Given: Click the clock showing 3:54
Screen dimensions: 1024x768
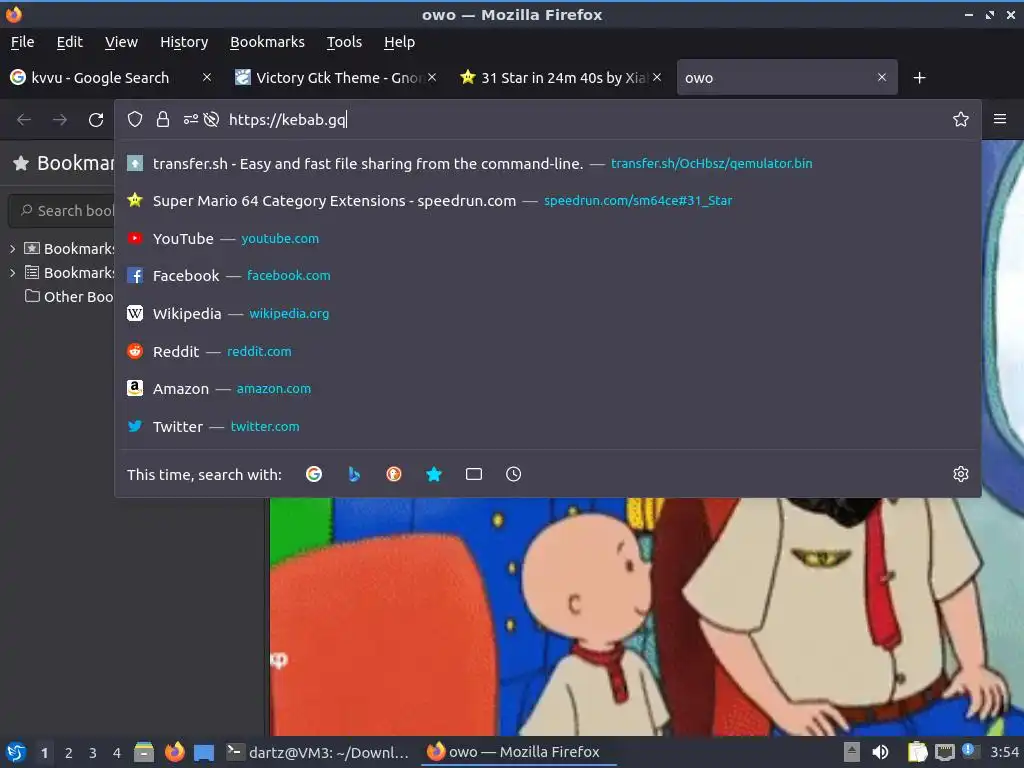Looking at the screenshot, I should coord(1004,752).
